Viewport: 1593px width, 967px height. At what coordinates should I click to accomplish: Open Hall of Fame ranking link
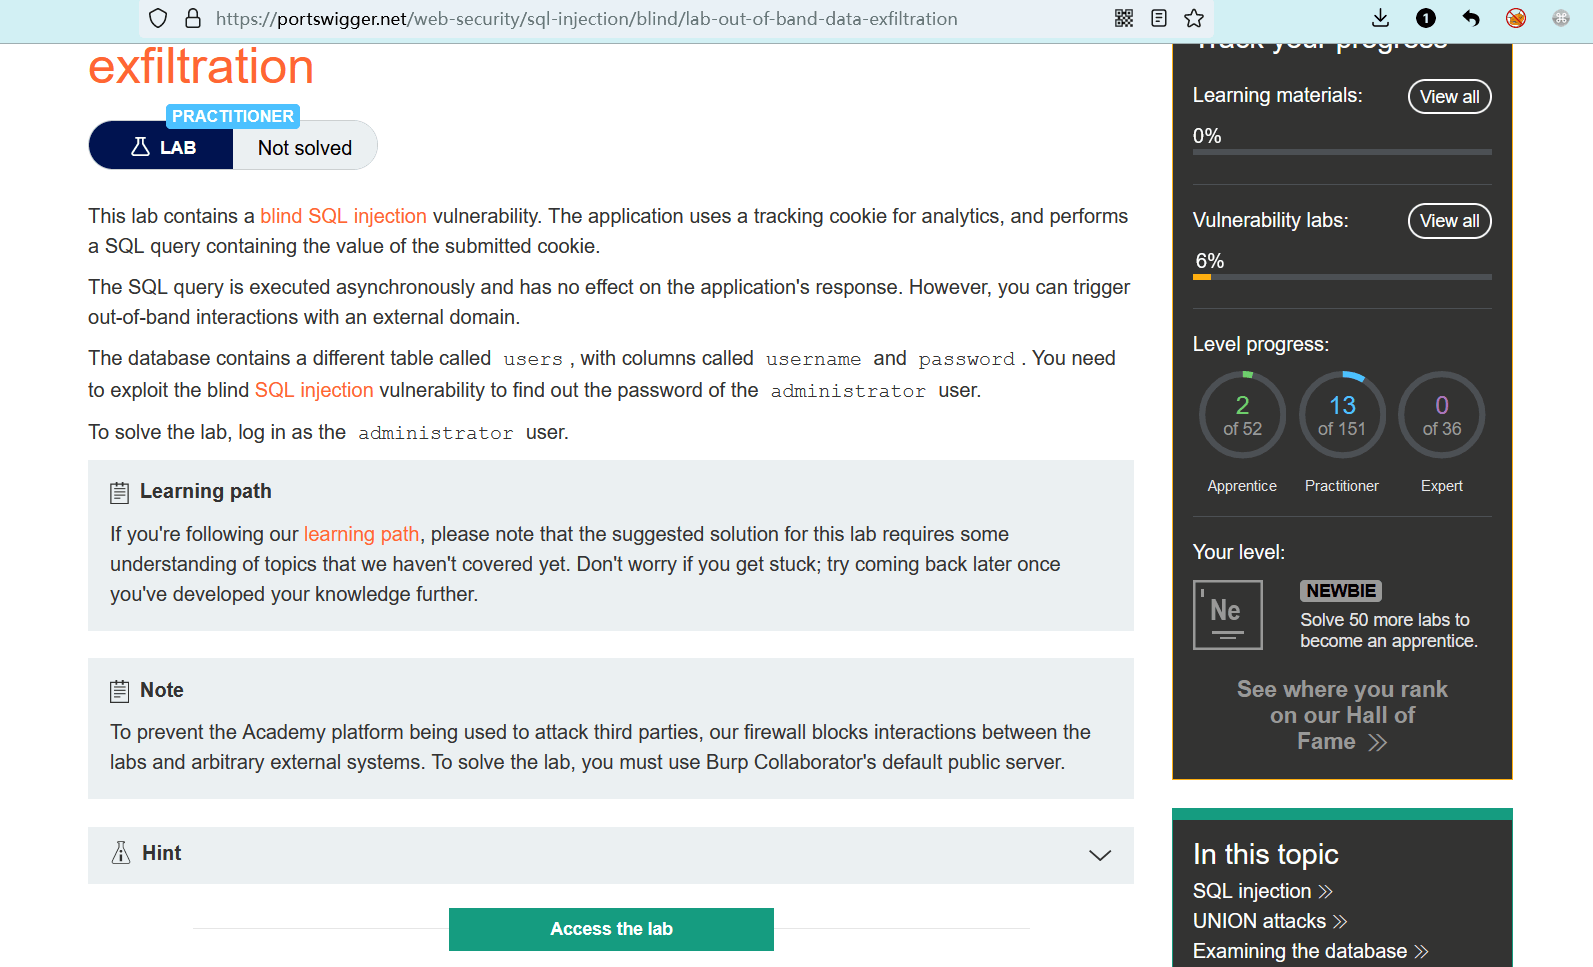point(1342,715)
